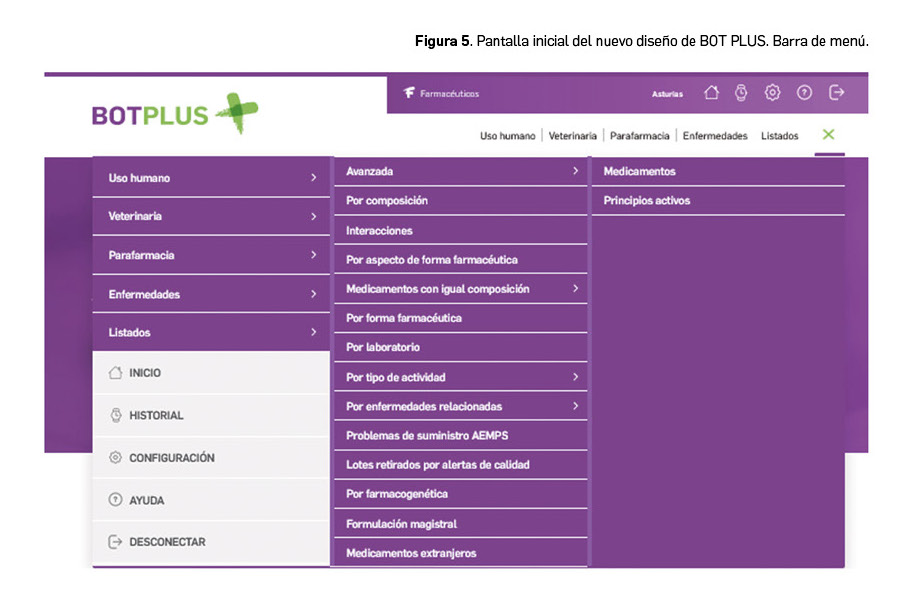Click DESCONECTAR in the side menu
The image size is (912, 605).
click(166, 542)
